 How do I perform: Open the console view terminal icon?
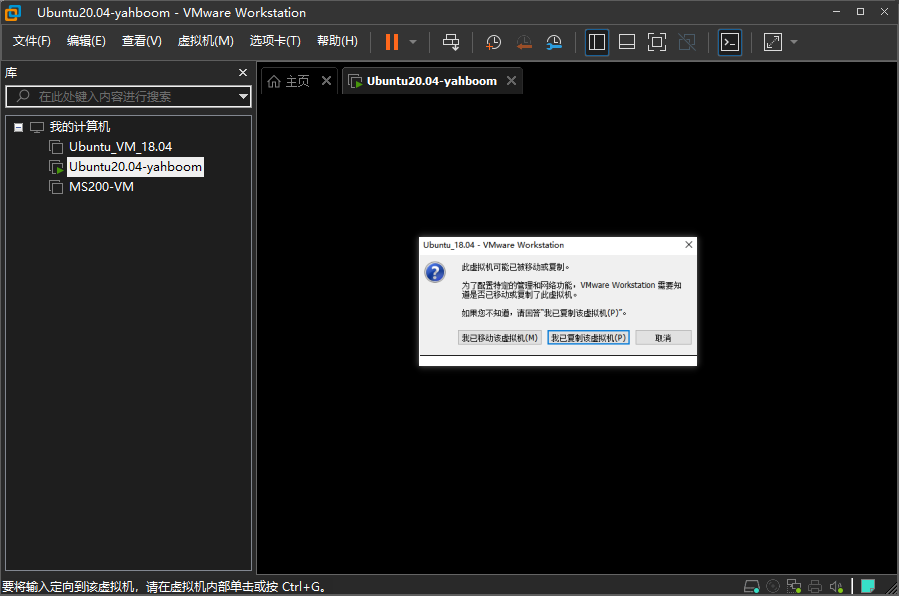coord(730,42)
